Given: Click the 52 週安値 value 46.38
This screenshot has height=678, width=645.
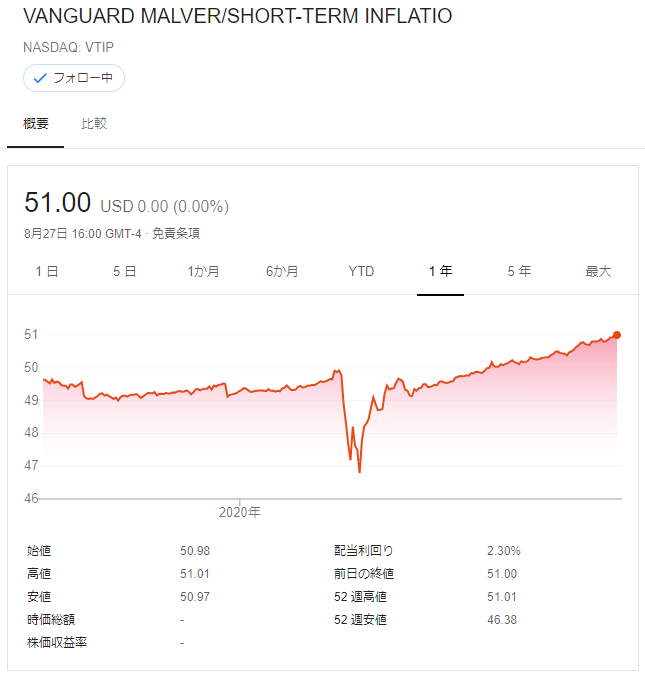Looking at the screenshot, I should tap(502, 620).
